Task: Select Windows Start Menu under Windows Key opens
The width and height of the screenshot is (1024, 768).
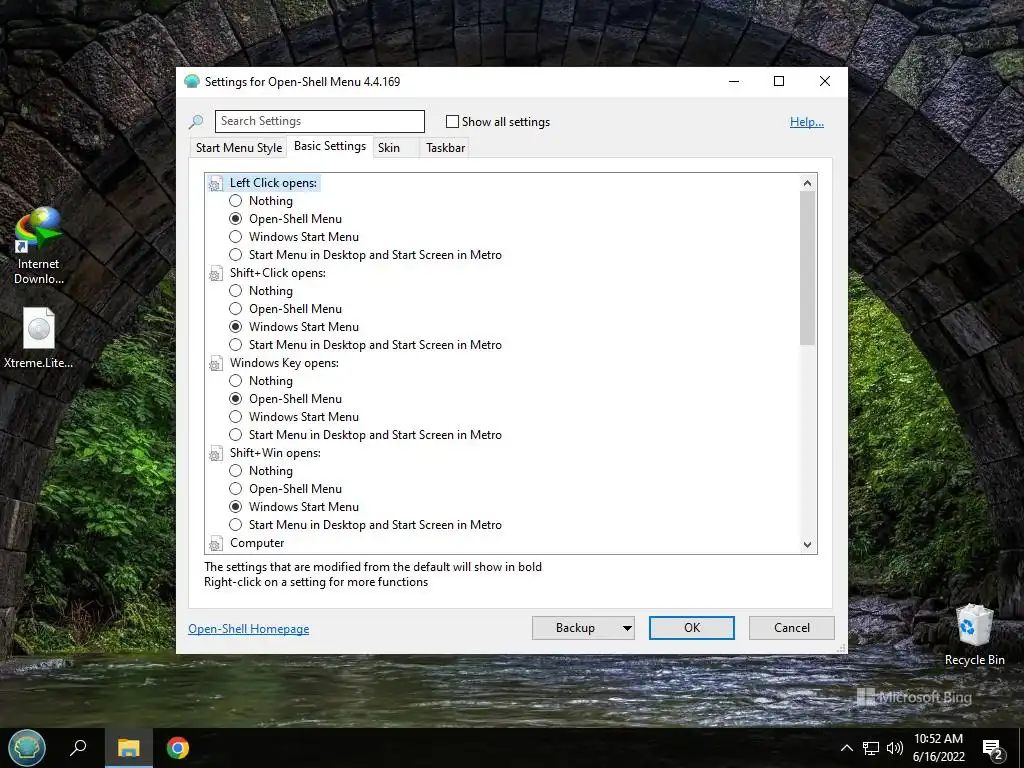Action: coord(235,417)
